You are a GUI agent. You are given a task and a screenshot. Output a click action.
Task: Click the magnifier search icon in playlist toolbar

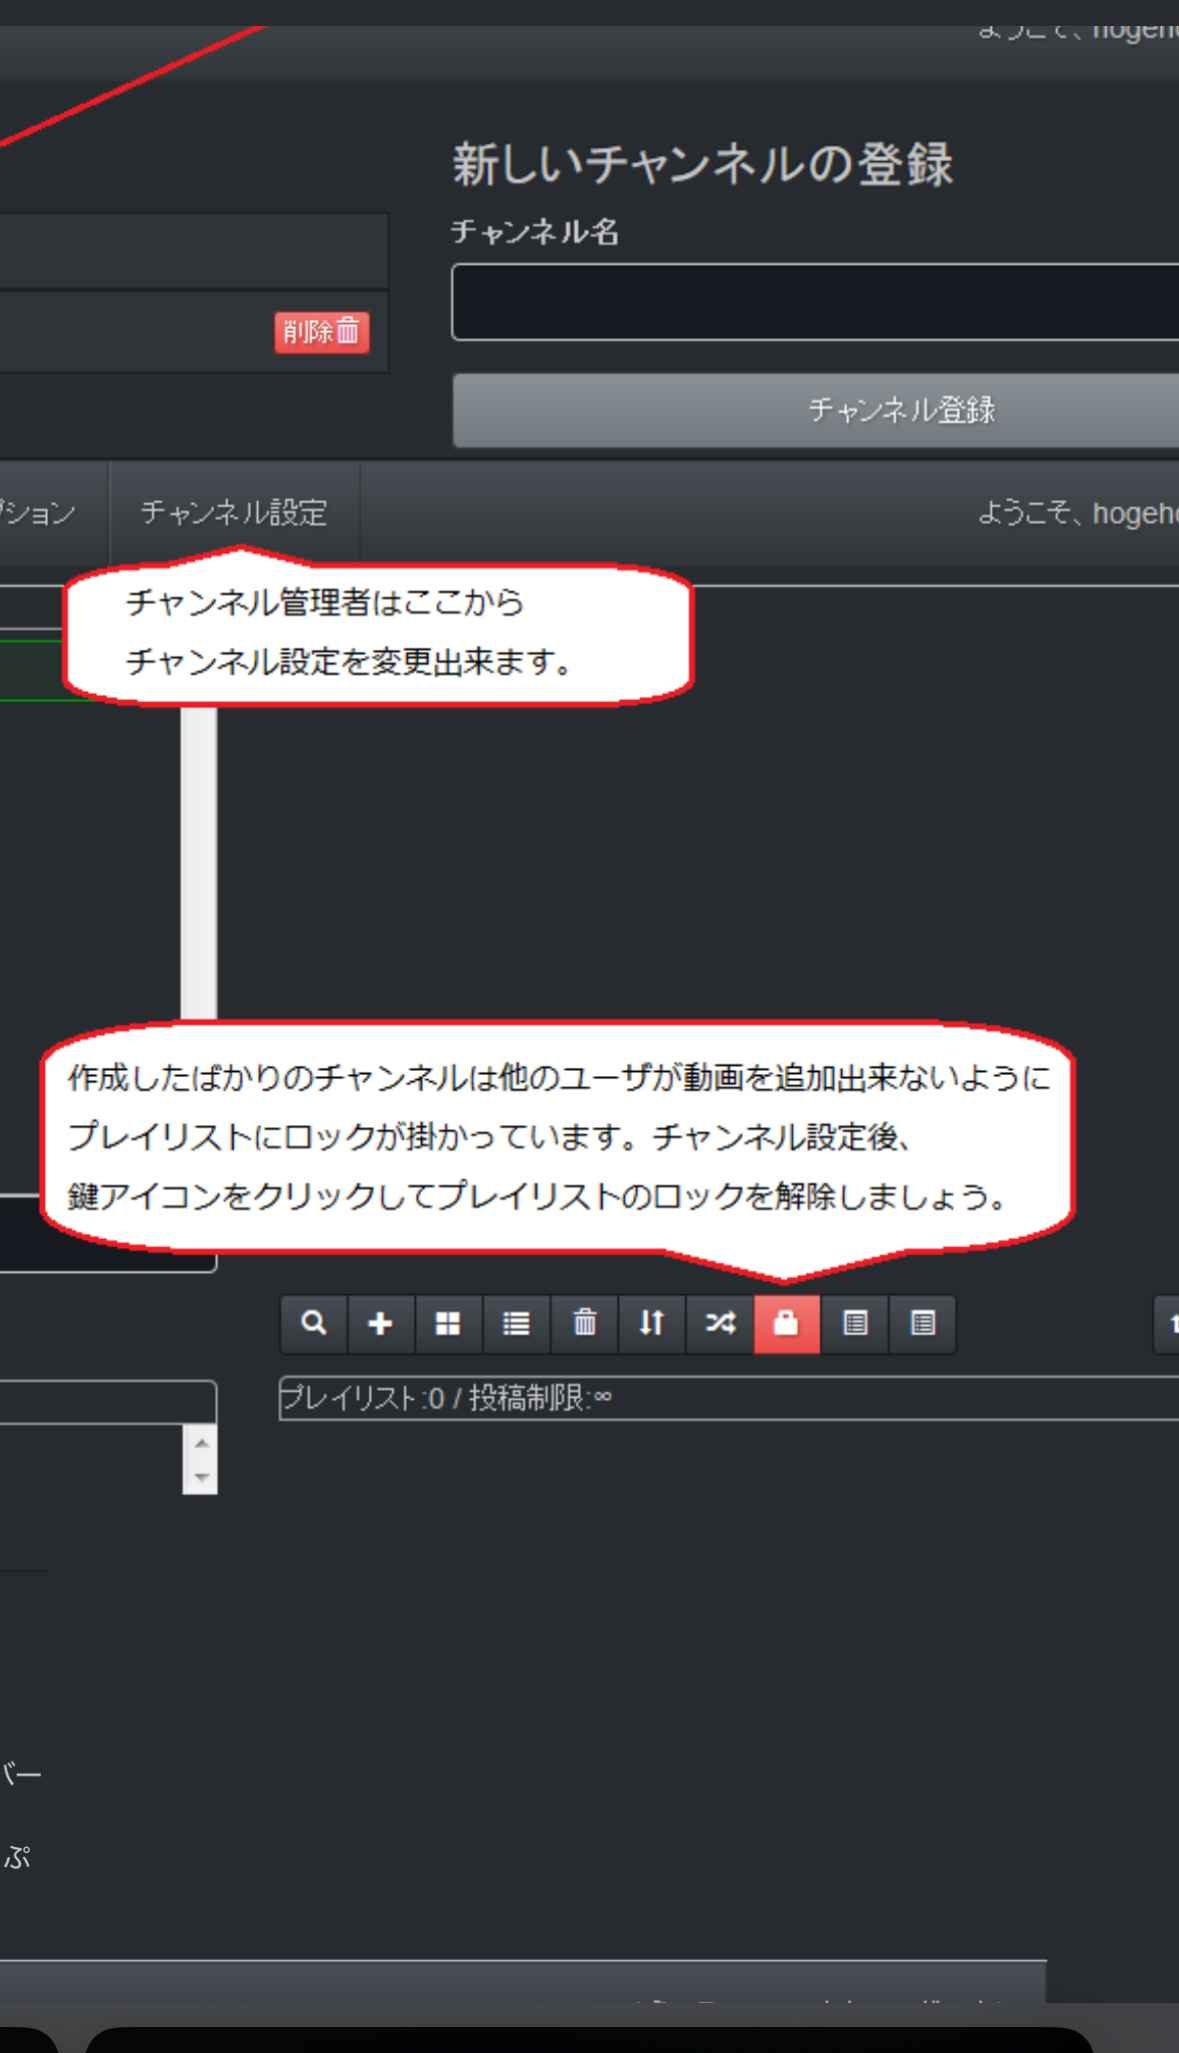pyautogui.click(x=314, y=1324)
